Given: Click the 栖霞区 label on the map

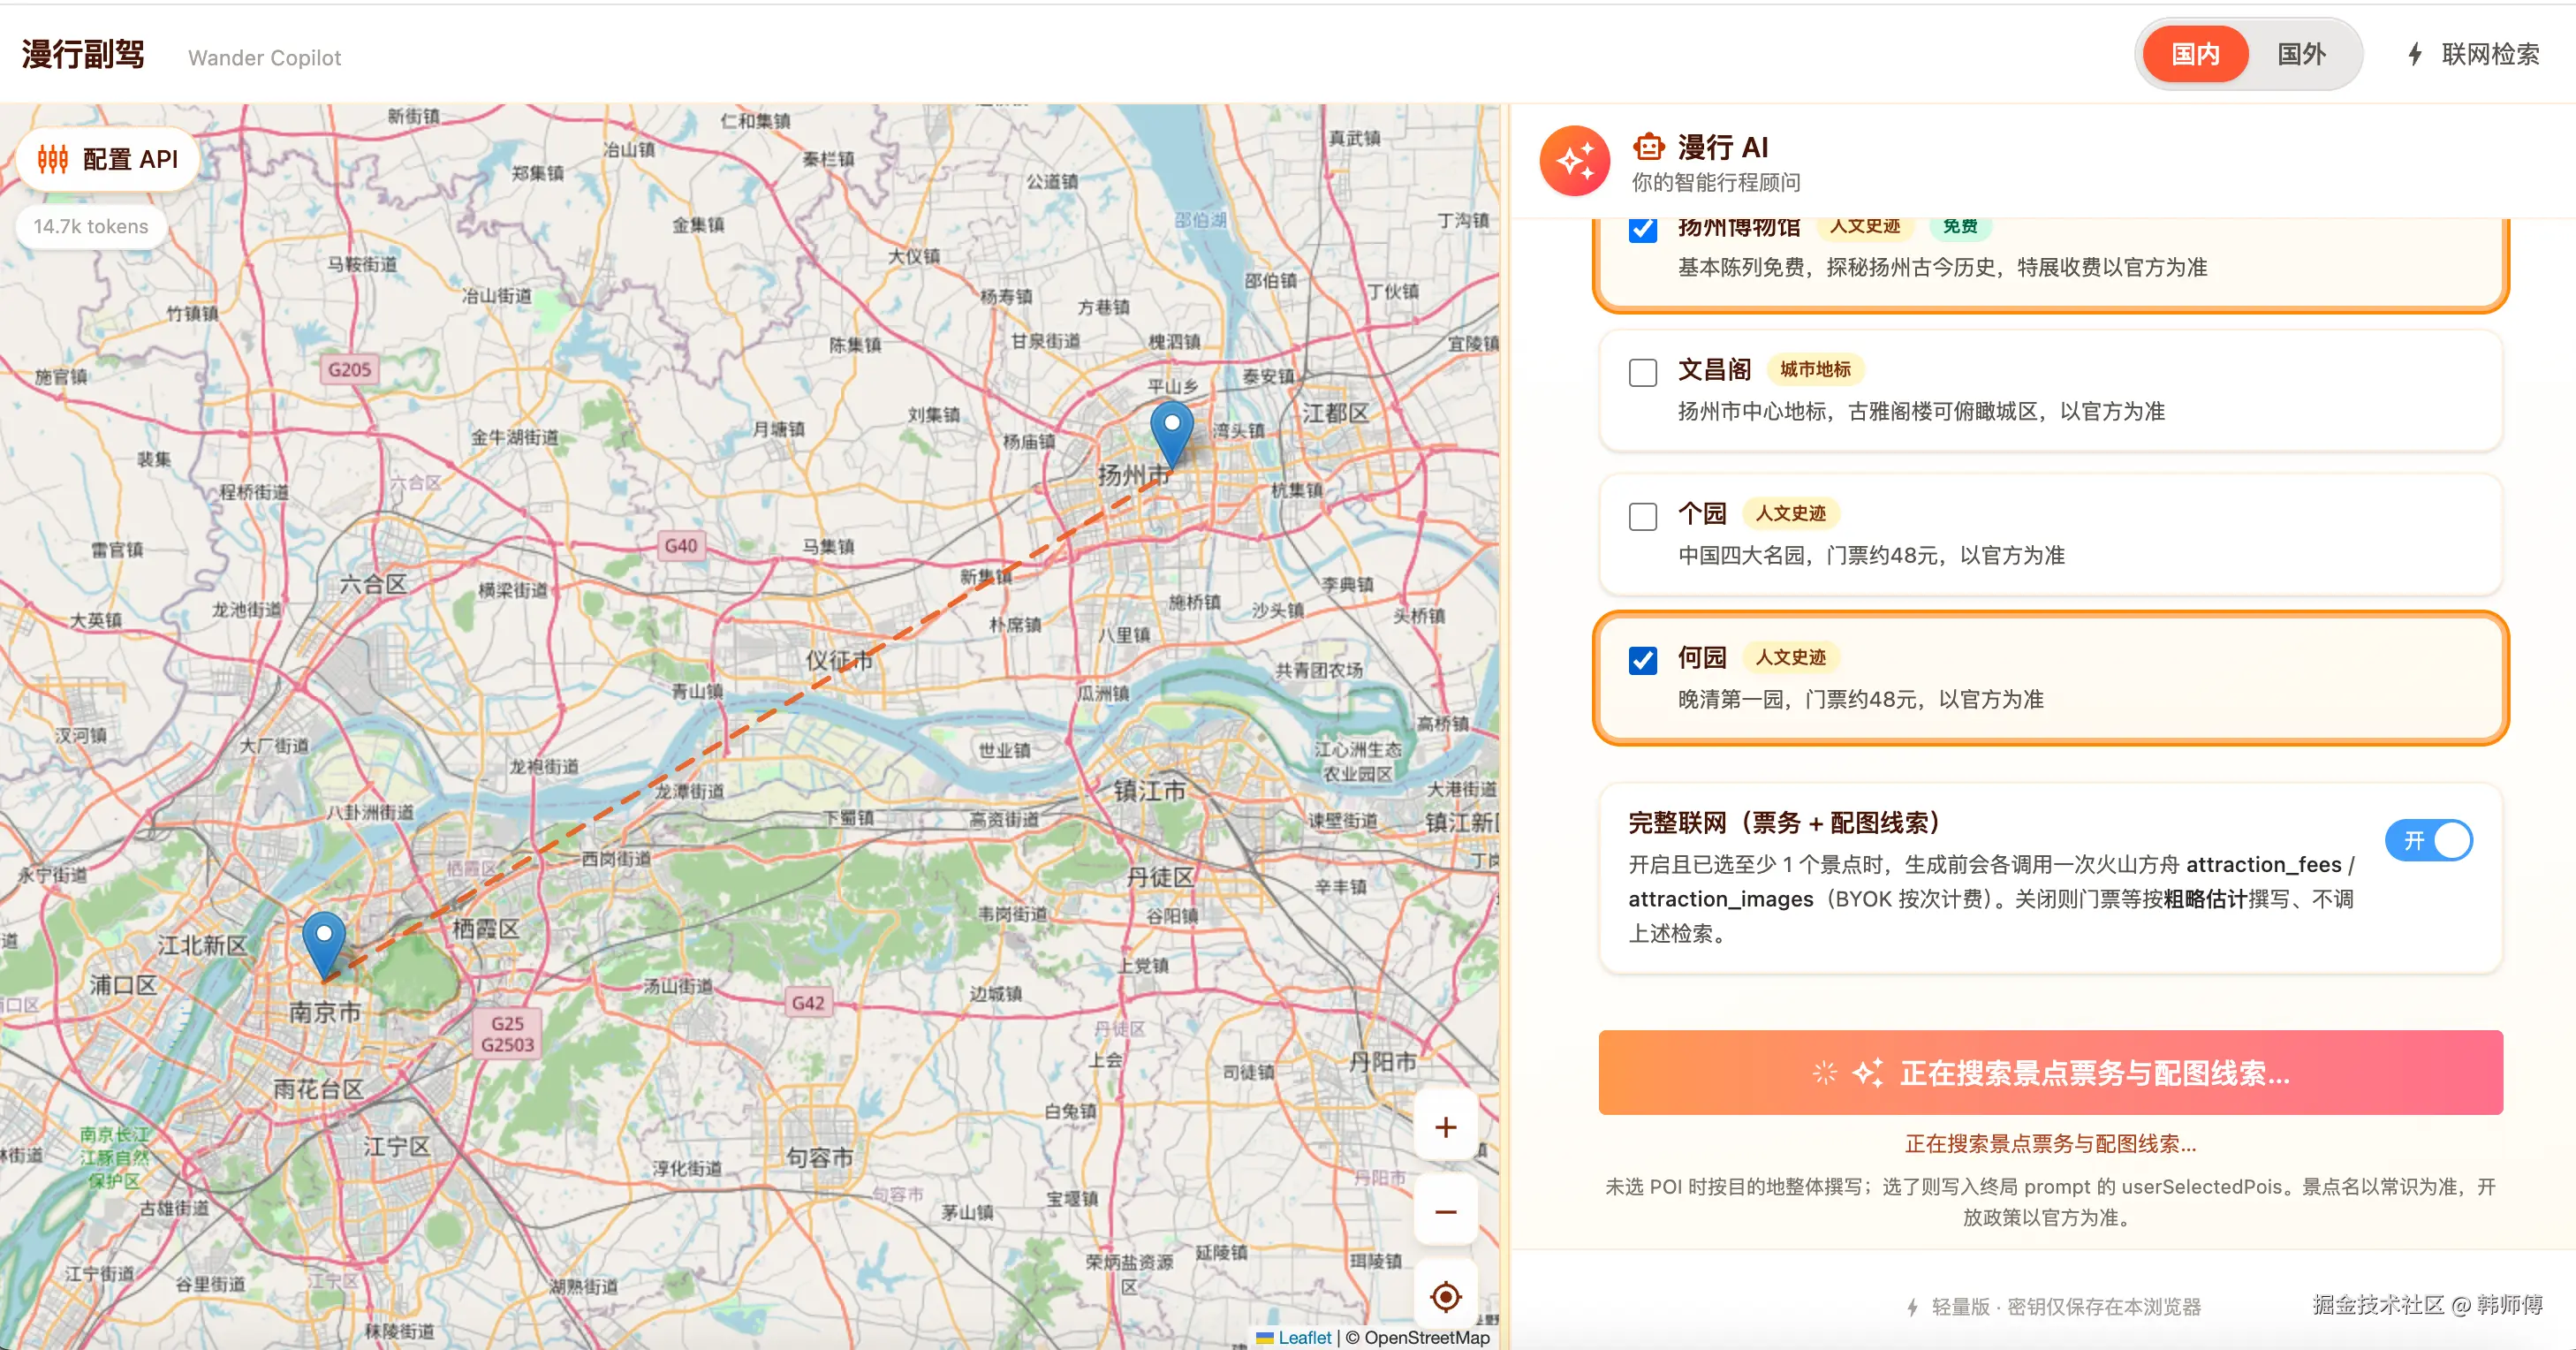Looking at the screenshot, I should [x=485, y=928].
